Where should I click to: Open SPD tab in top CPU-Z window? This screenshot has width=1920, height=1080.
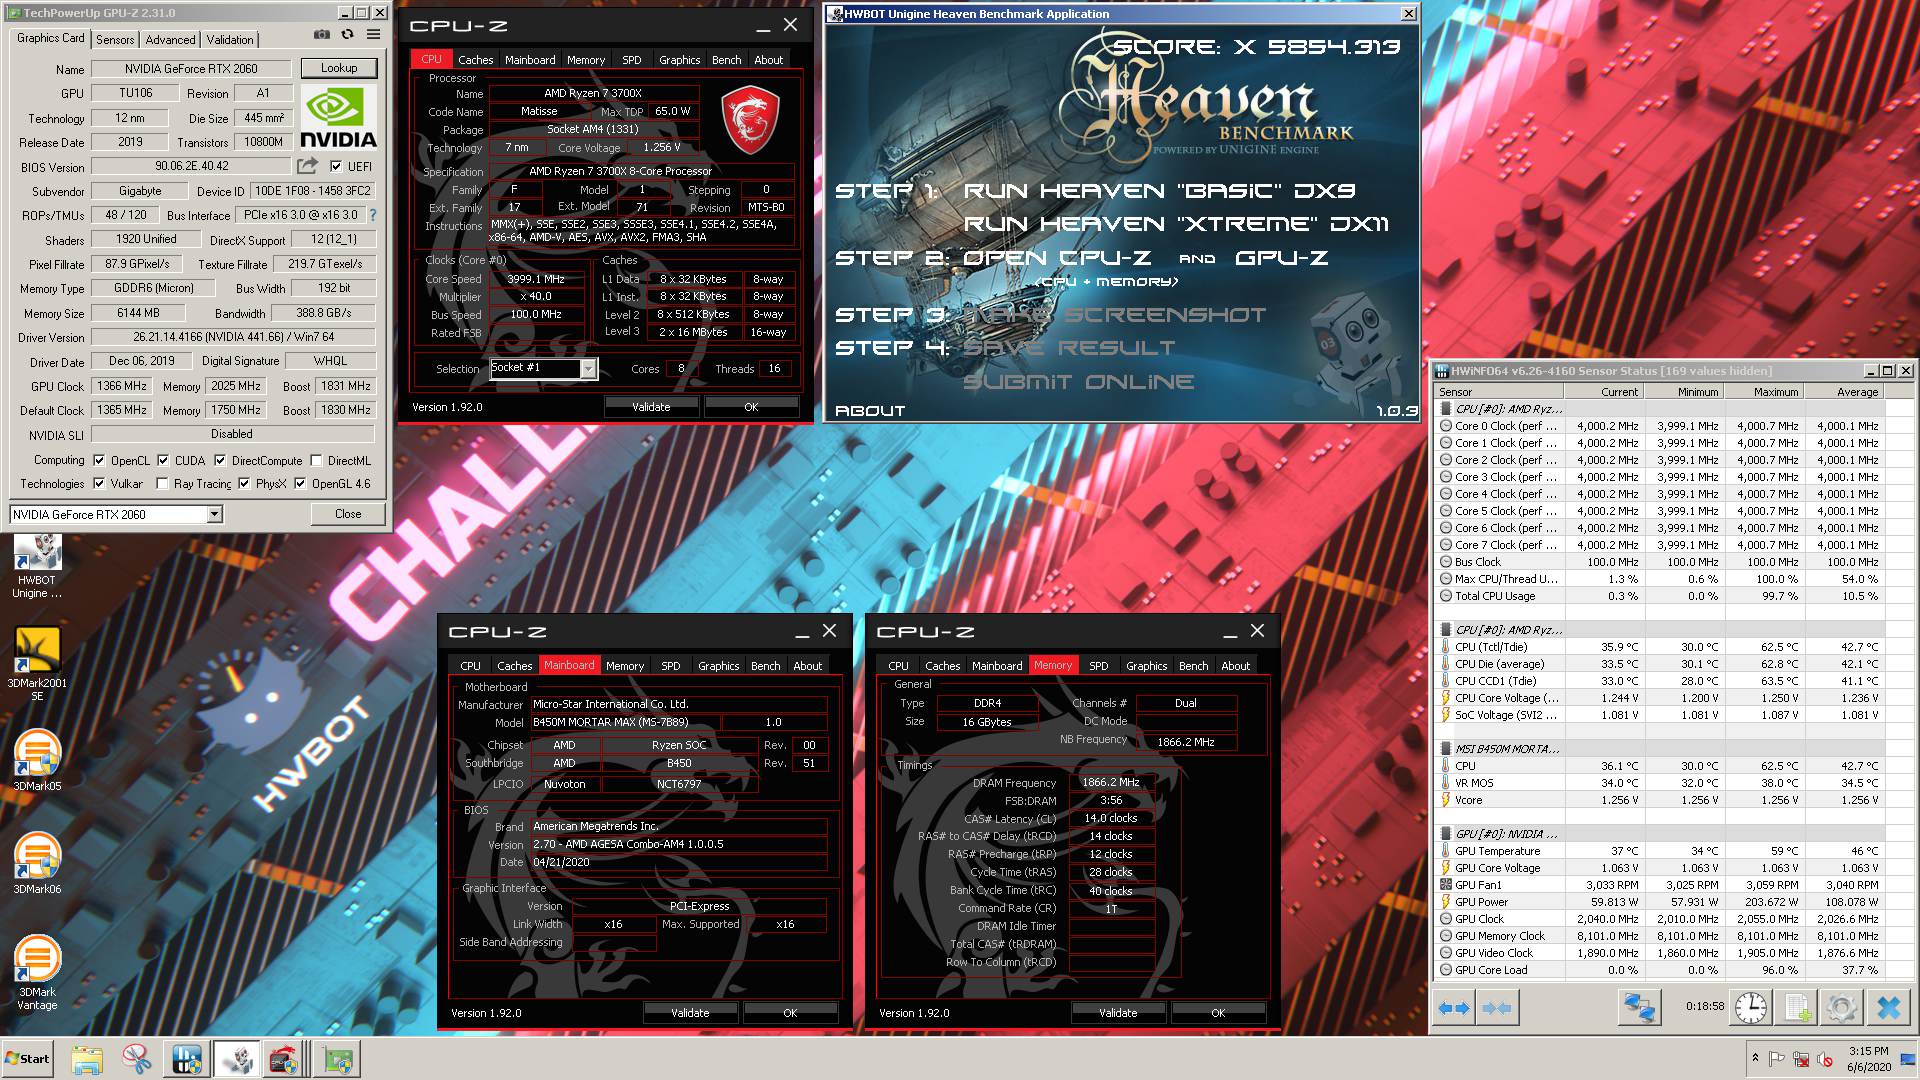(x=632, y=60)
